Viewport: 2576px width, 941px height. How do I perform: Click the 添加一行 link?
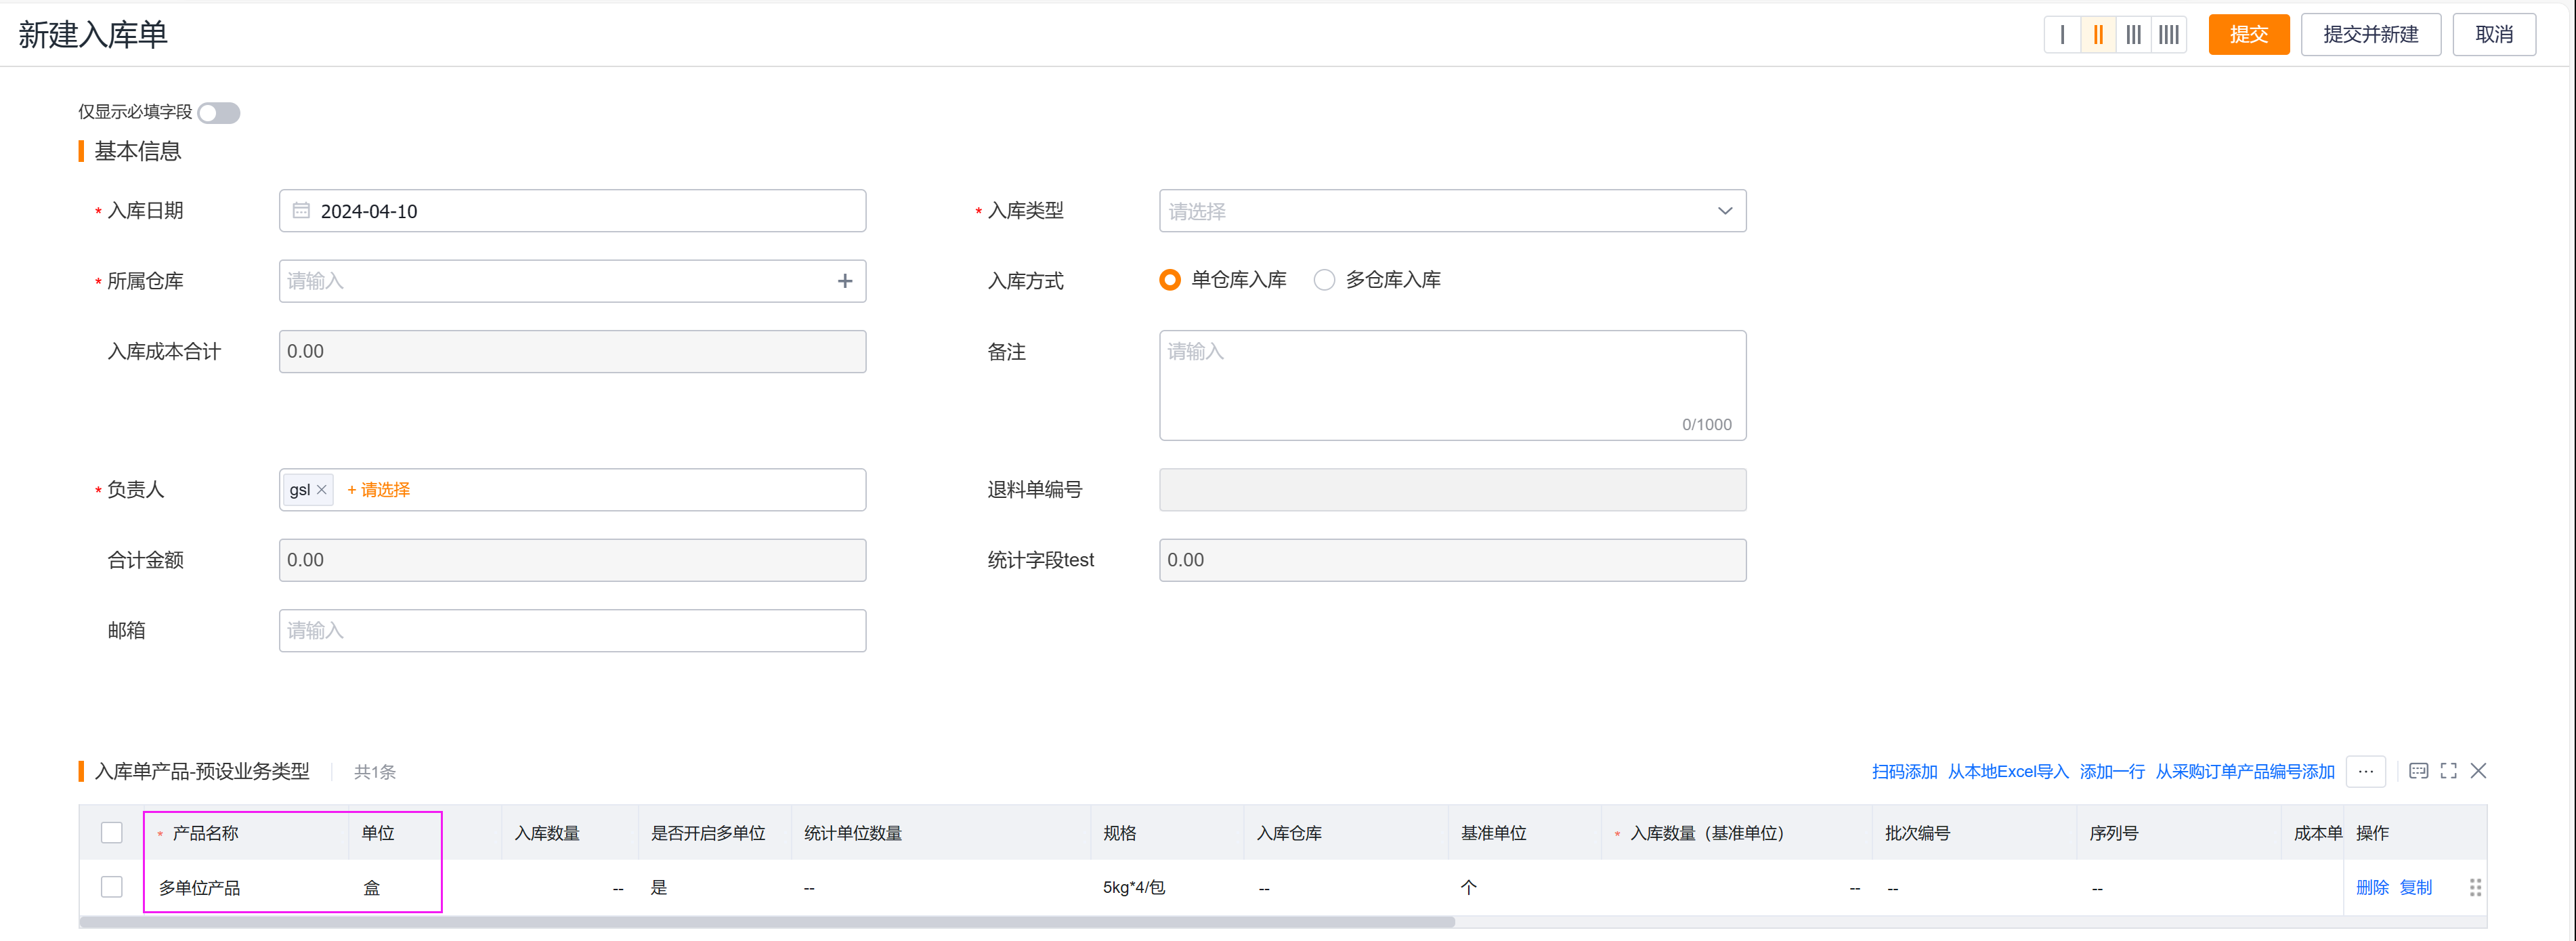coord(2112,771)
